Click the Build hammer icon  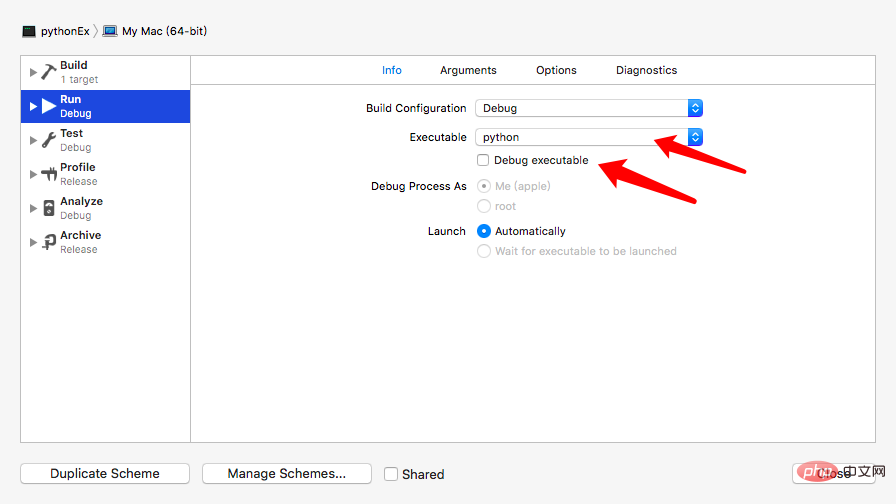[49, 72]
